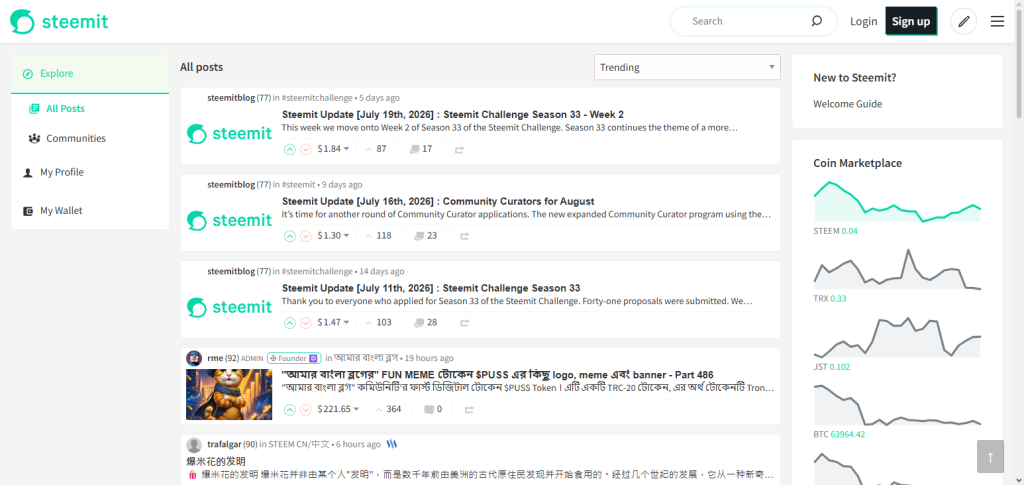Image resolution: width=1024 pixels, height=485 pixels.
Task: Upvote the July 11th Steemit Challenge Season 33 post
Action: (x=290, y=322)
